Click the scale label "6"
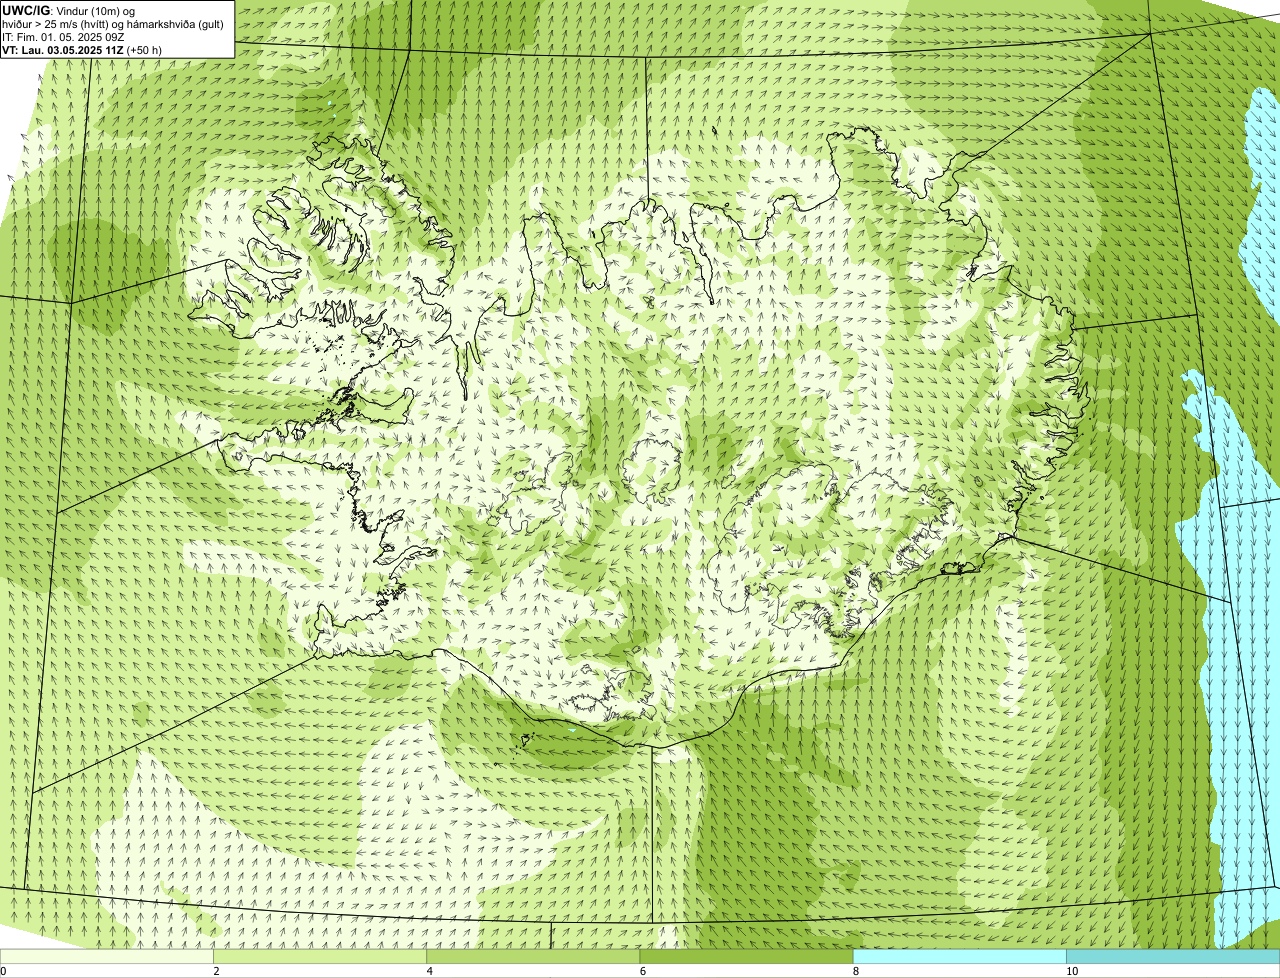Viewport: 1280px width, 978px height. [x=642, y=971]
